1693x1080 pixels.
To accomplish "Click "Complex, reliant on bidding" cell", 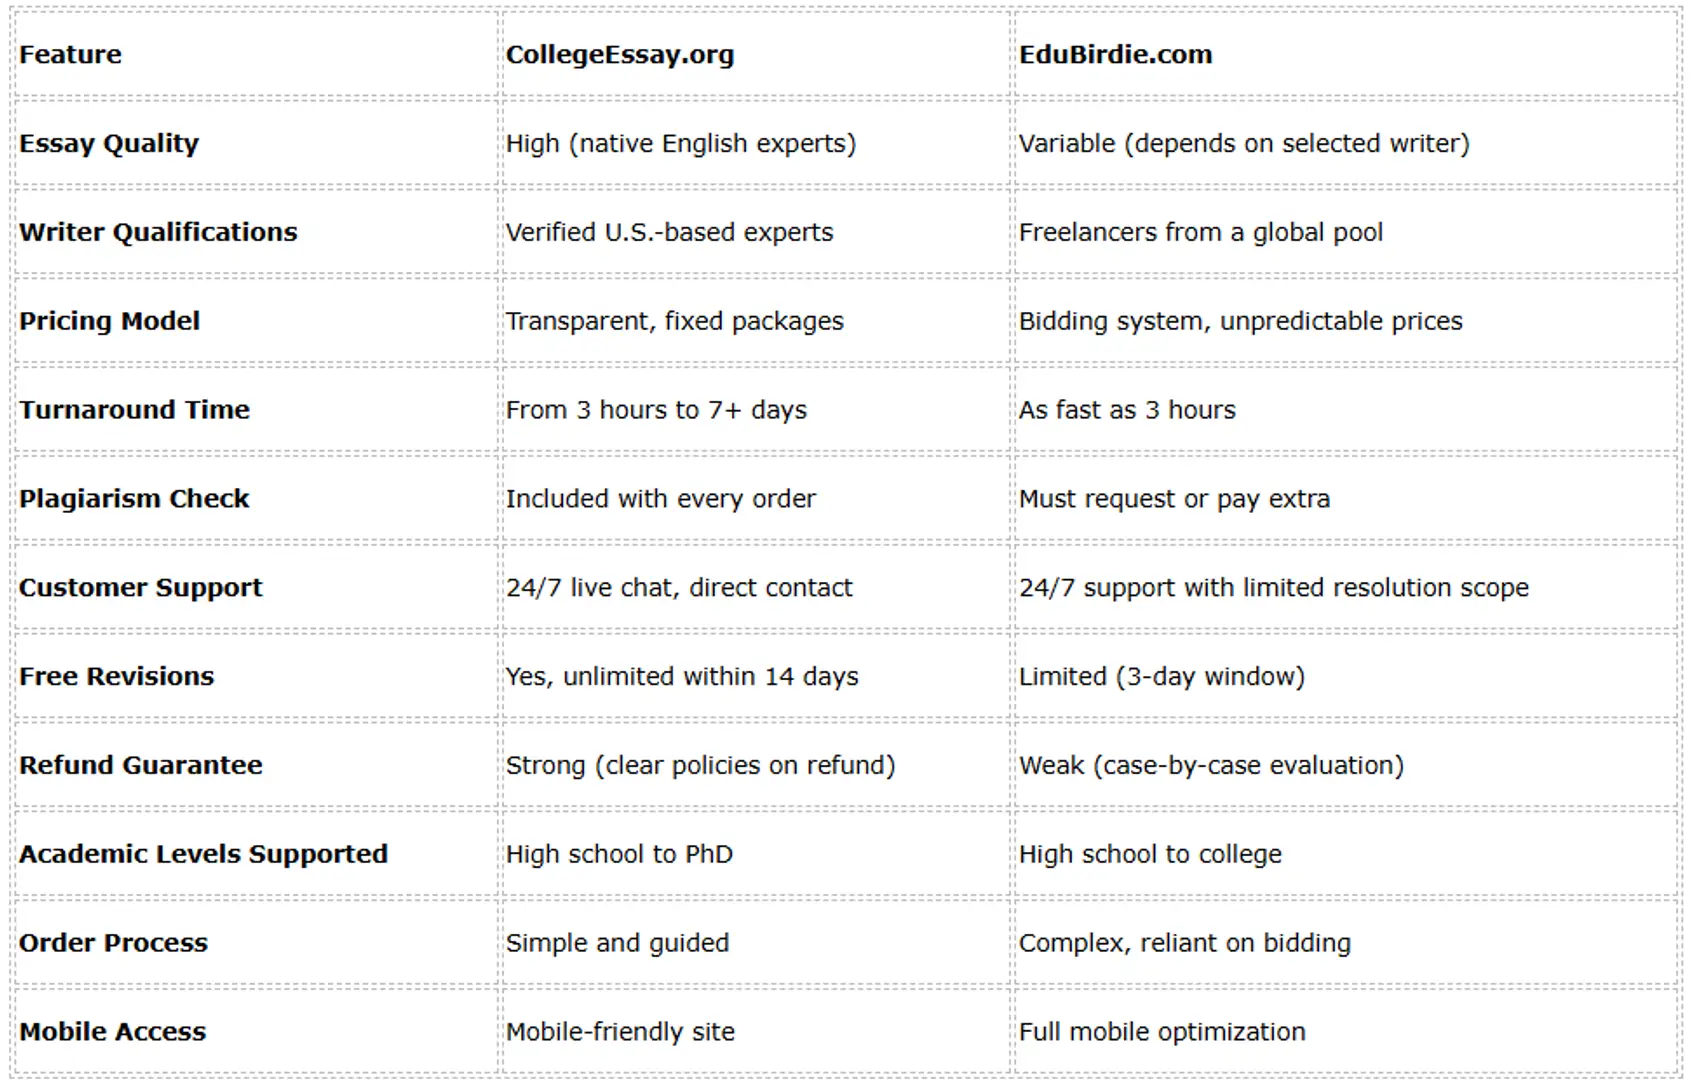I will pyautogui.click(x=1184, y=943).
